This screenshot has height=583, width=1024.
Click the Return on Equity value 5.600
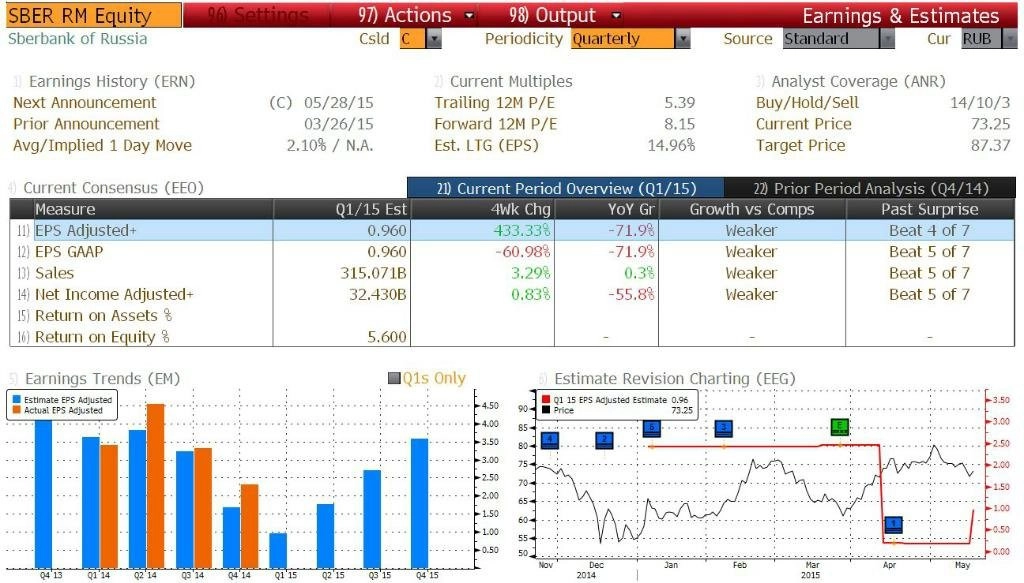click(387, 337)
